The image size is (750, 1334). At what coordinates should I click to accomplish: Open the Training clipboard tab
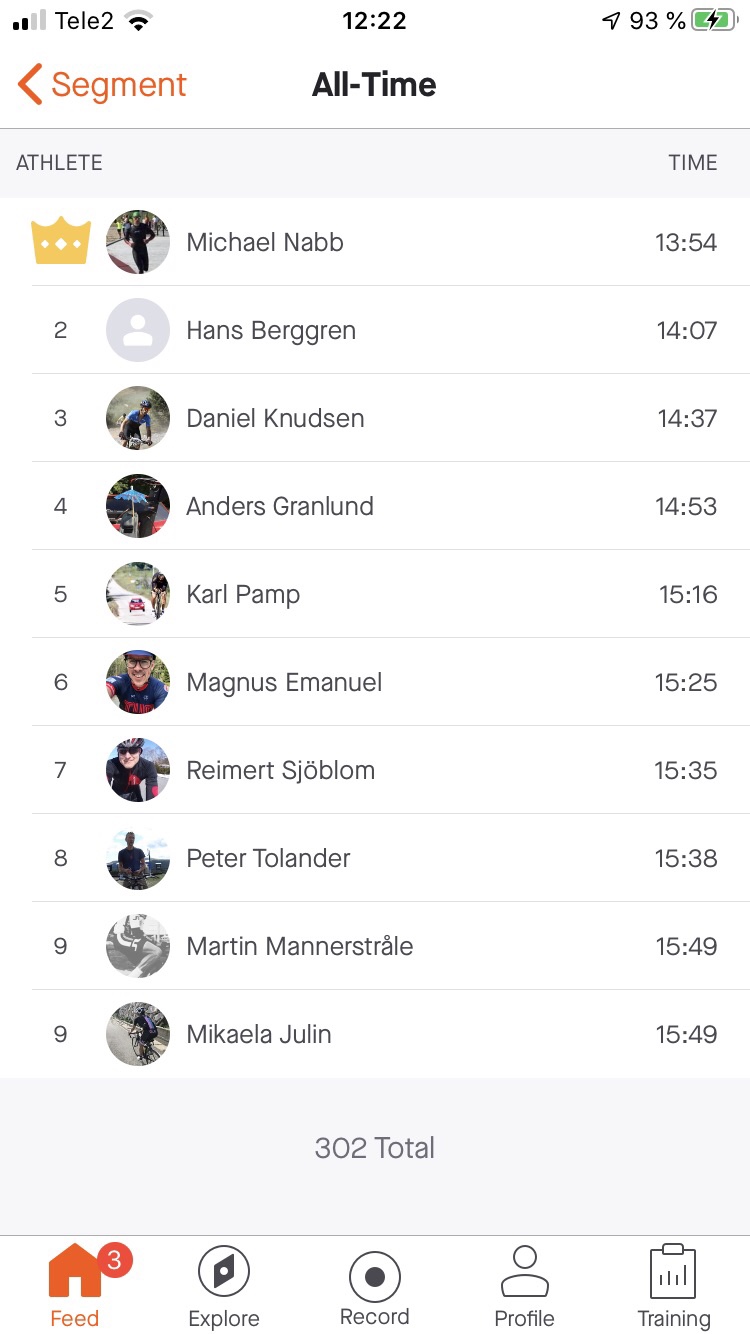point(674,1286)
